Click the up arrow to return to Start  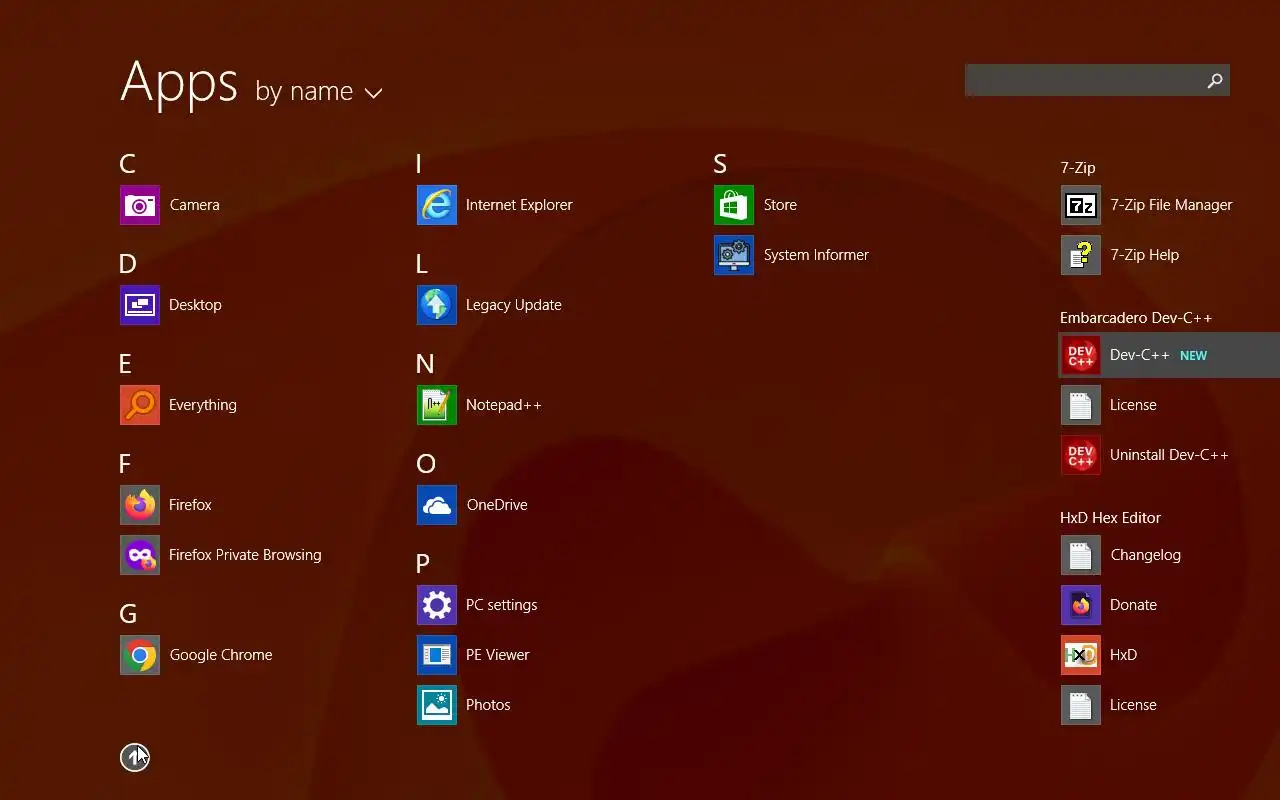pyautogui.click(x=135, y=758)
